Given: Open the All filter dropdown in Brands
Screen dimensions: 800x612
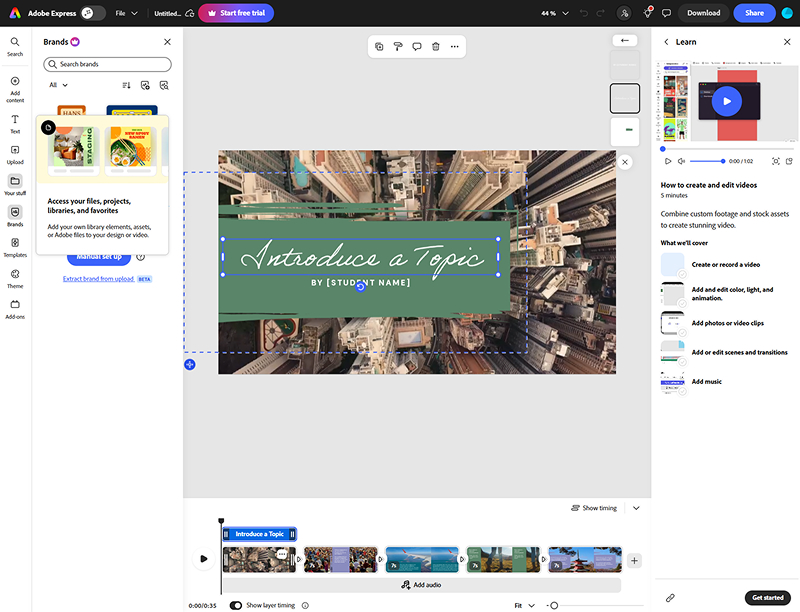Looking at the screenshot, I should pos(58,86).
